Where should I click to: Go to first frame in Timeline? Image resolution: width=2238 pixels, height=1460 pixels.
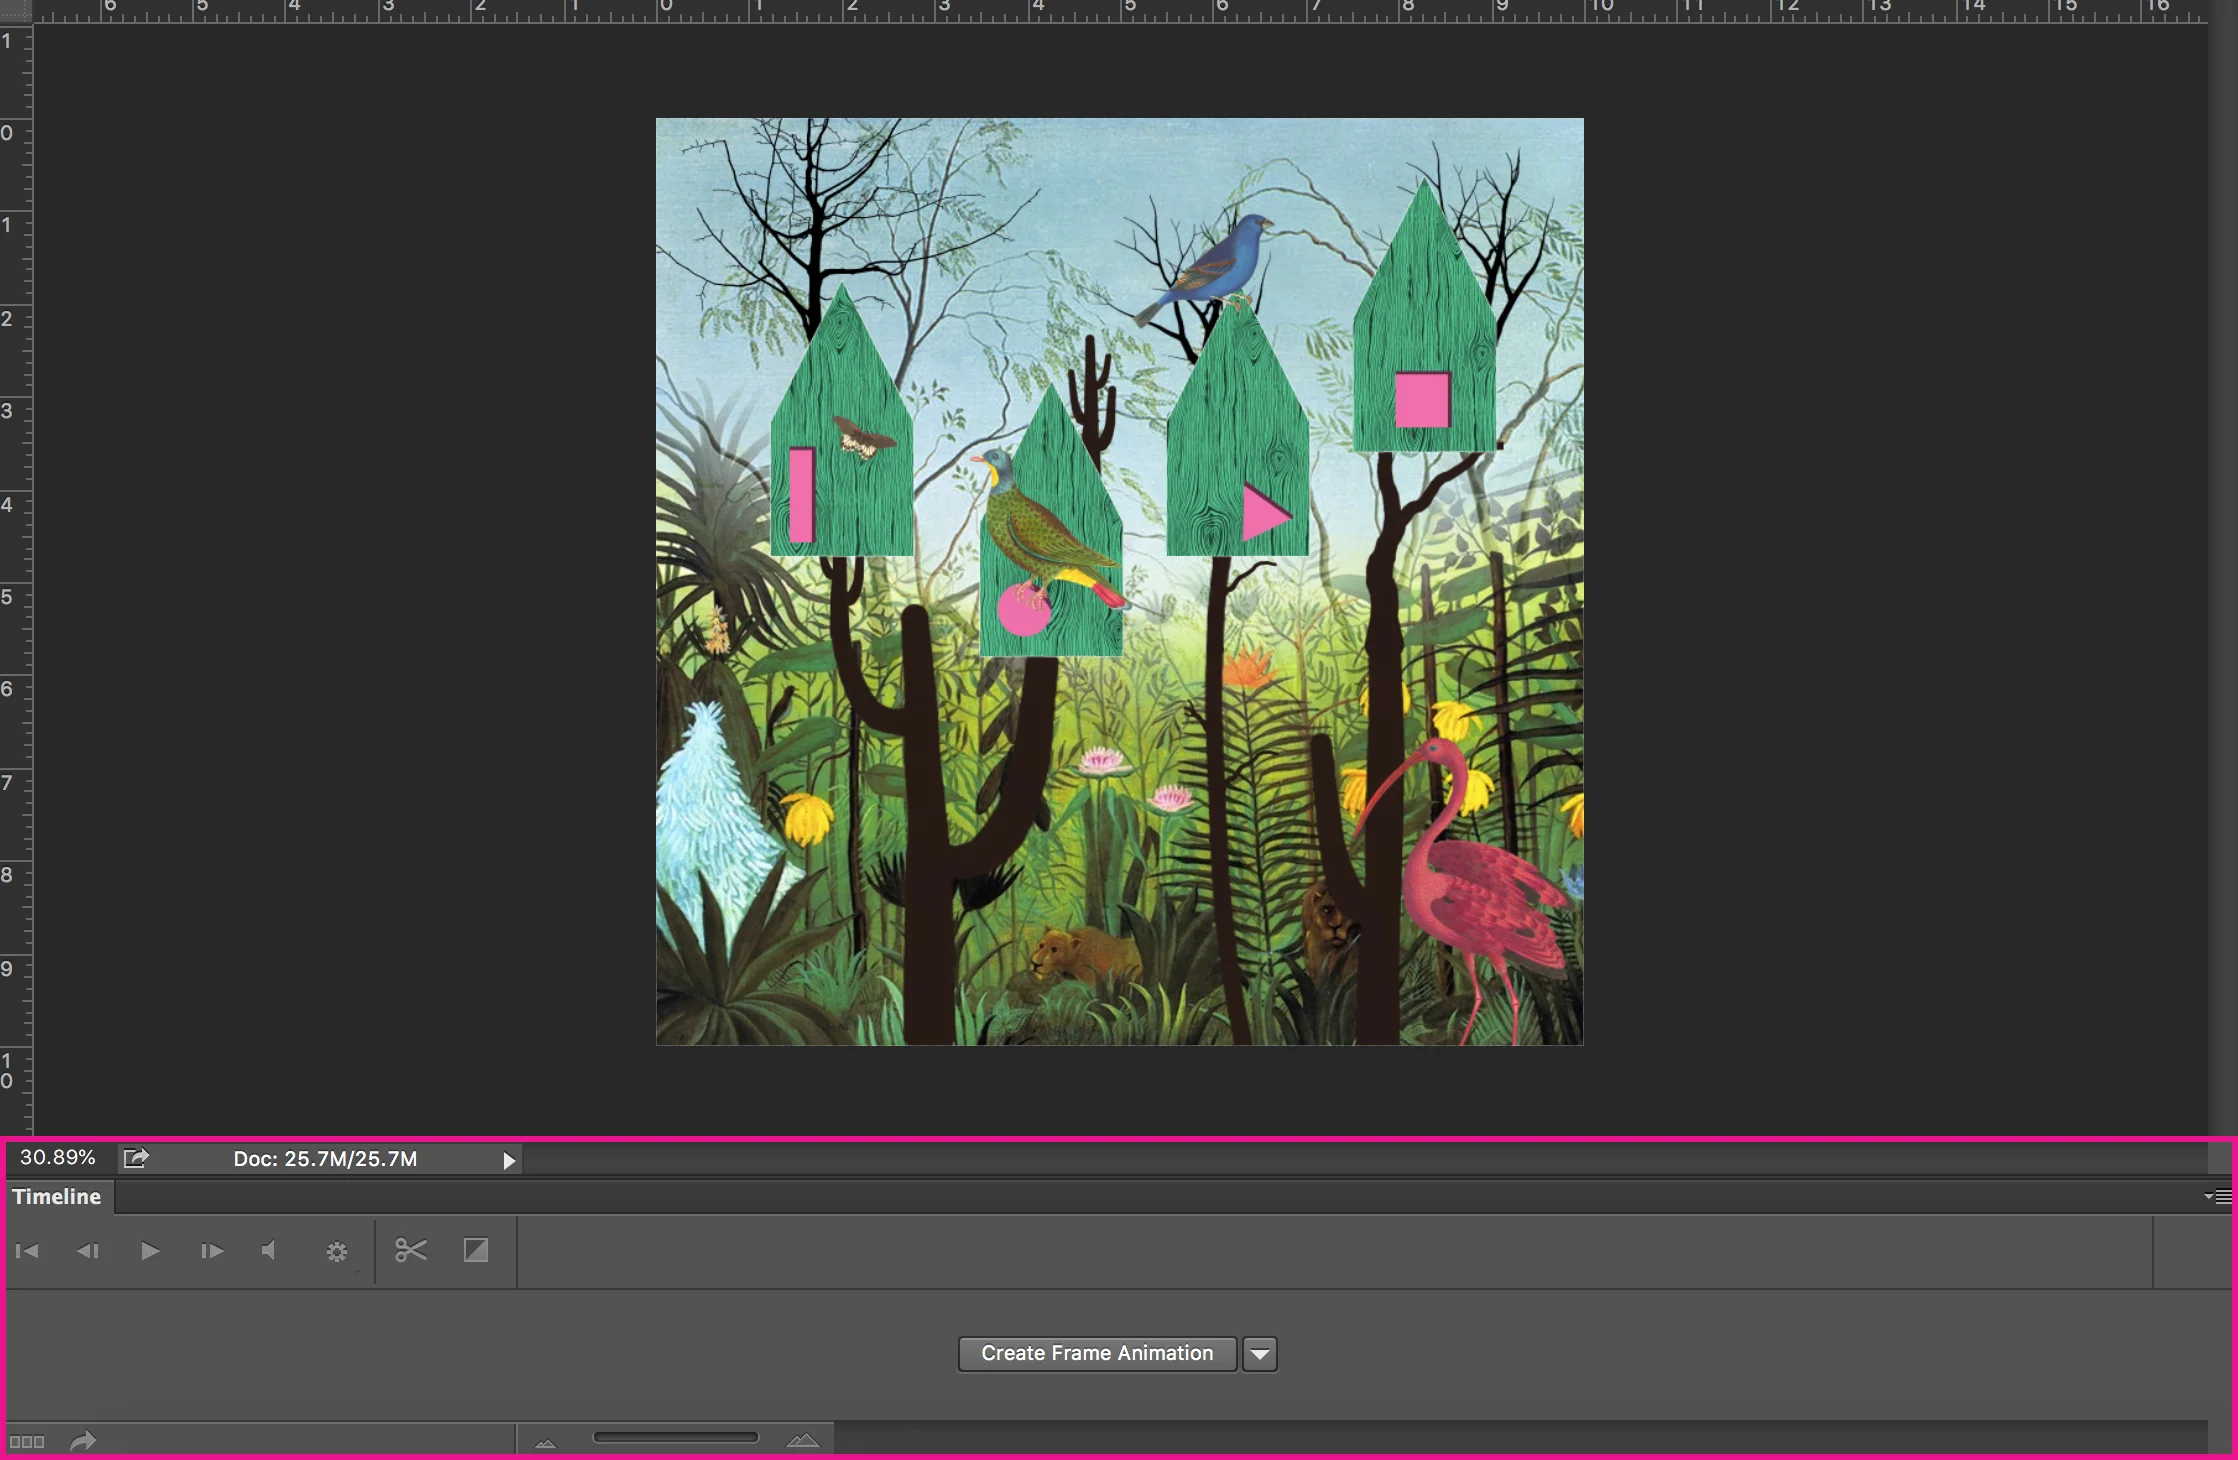tap(27, 1251)
